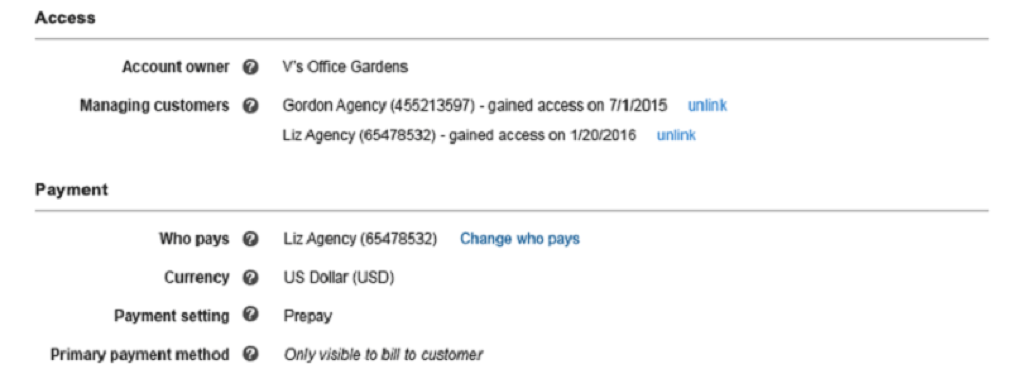Open the Currency help question mark

click(x=251, y=278)
